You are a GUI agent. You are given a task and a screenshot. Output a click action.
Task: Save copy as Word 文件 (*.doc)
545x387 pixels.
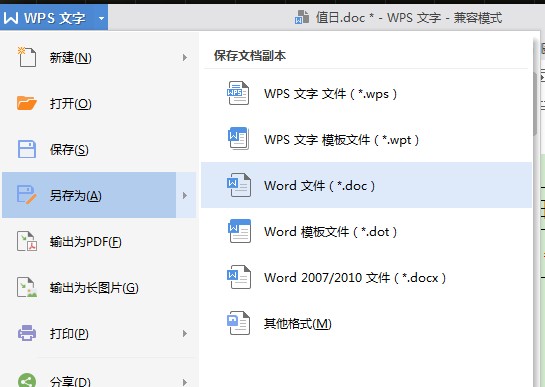366,185
